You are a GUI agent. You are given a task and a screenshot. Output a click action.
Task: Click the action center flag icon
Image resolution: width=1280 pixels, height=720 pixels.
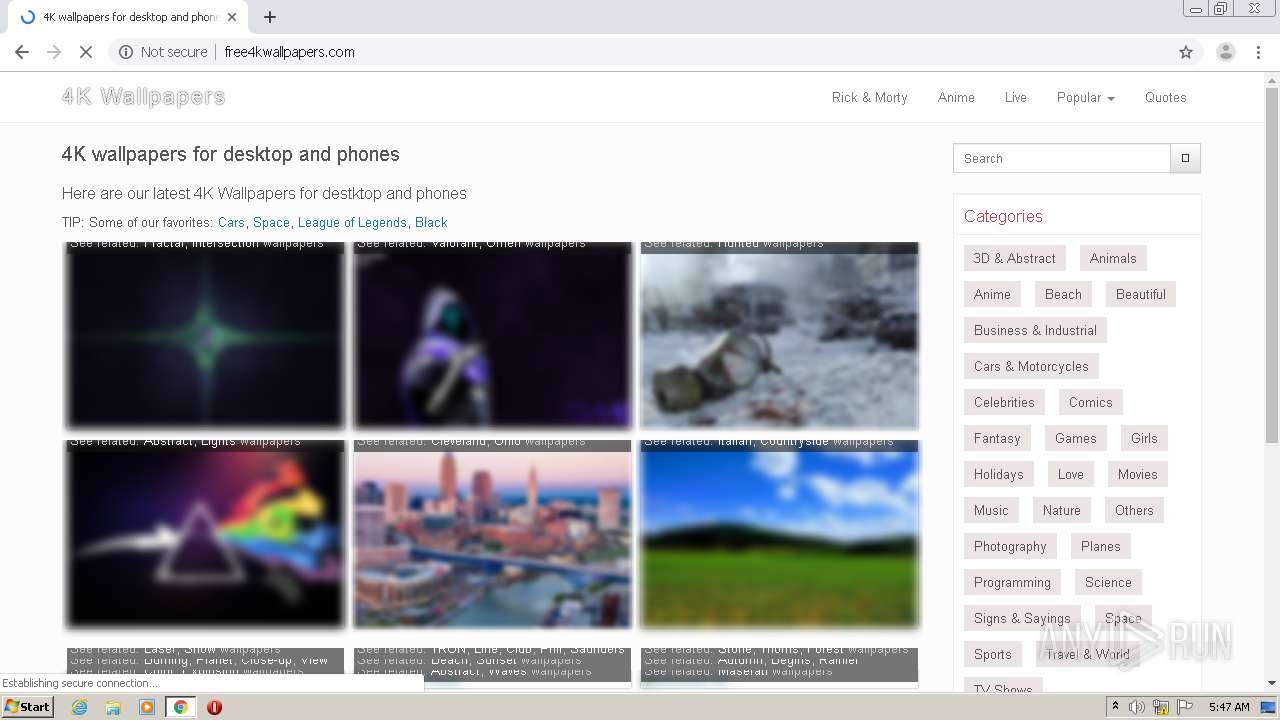(1185, 707)
